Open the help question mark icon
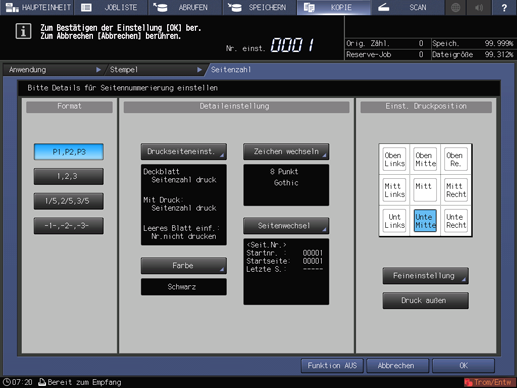Screen dimensions: 517x388 coord(504,7)
